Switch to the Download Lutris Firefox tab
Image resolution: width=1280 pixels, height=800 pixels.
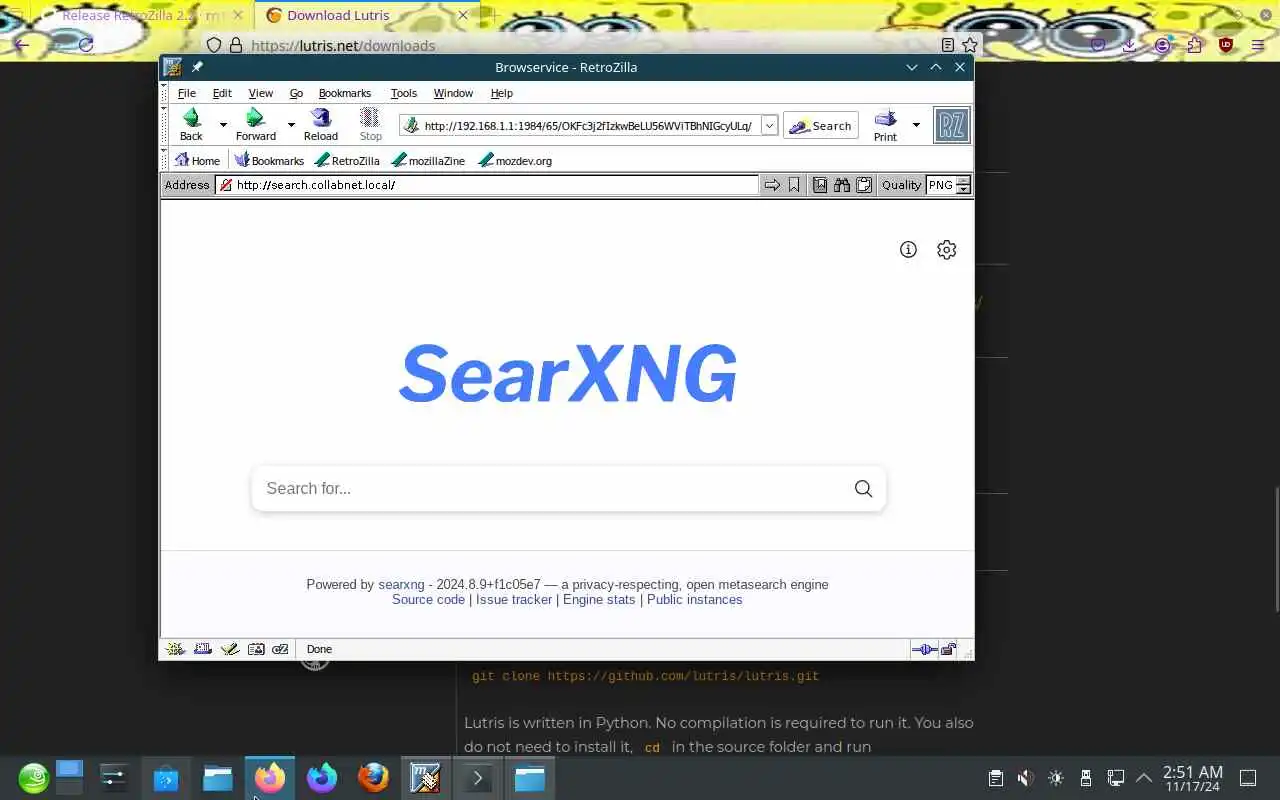click(x=365, y=15)
